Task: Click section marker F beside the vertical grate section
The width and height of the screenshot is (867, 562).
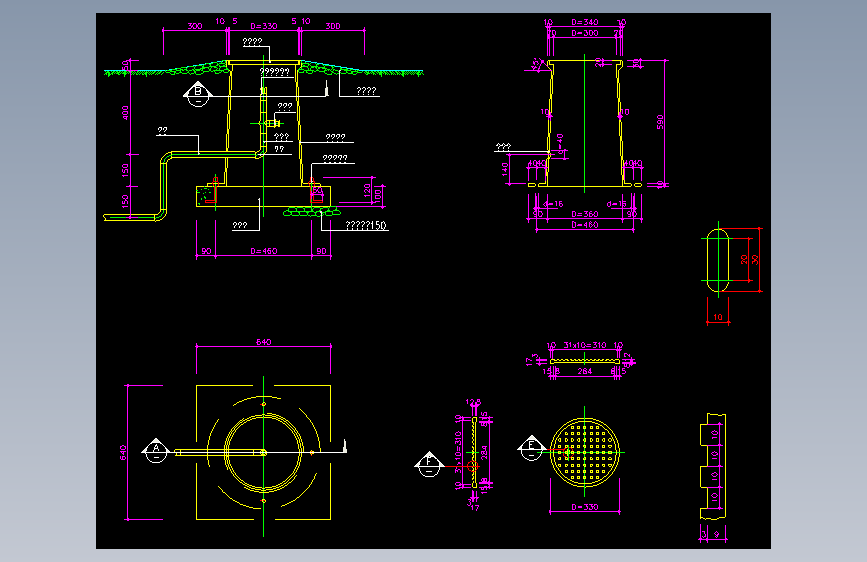Action: pyautogui.click(x=429, y=464)
